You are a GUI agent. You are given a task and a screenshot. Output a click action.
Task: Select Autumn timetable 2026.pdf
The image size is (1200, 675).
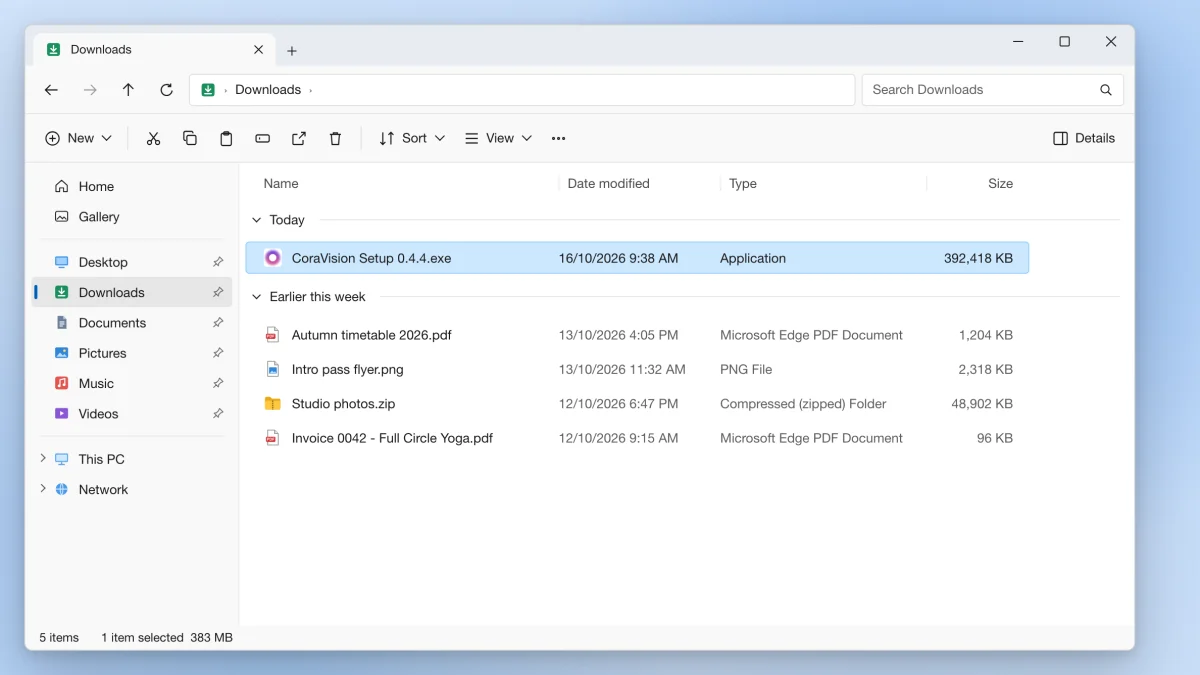coord(637,335)
